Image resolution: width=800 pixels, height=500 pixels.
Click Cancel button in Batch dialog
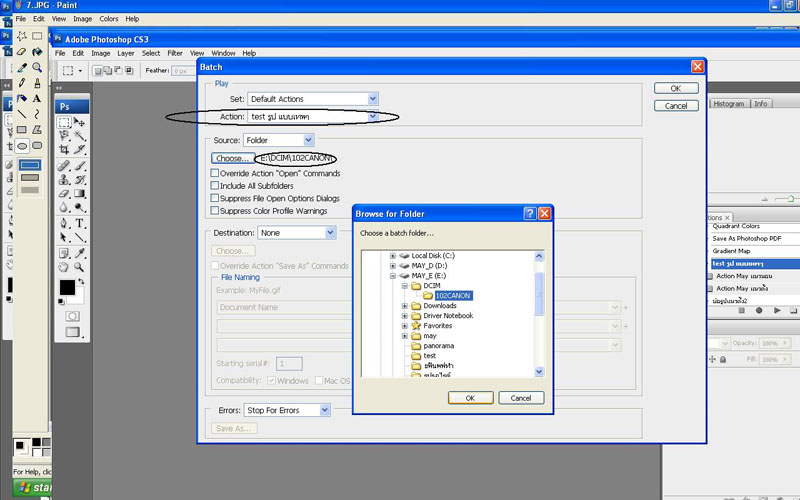(x=676, y=106)
